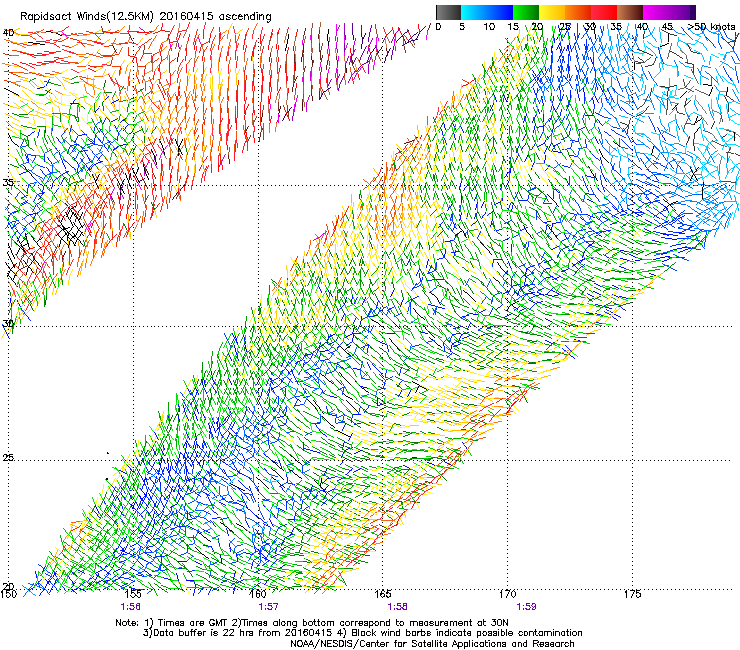Click the longitude label '155'
The height and width of the screenshot is (650, 740).
(x=133, y=594)
